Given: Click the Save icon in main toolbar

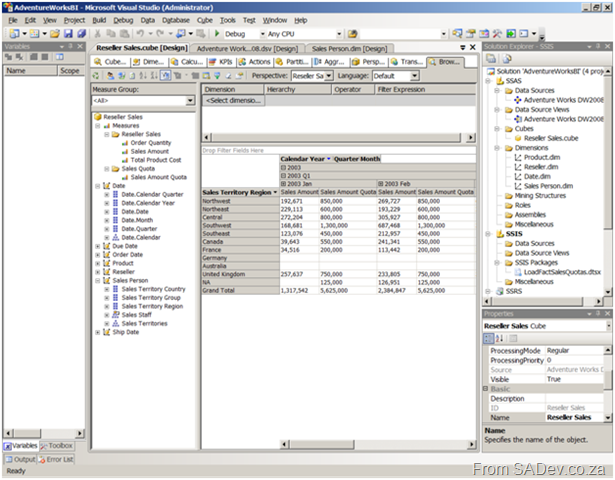Looking at the screenshot, I should click(68, 34).
